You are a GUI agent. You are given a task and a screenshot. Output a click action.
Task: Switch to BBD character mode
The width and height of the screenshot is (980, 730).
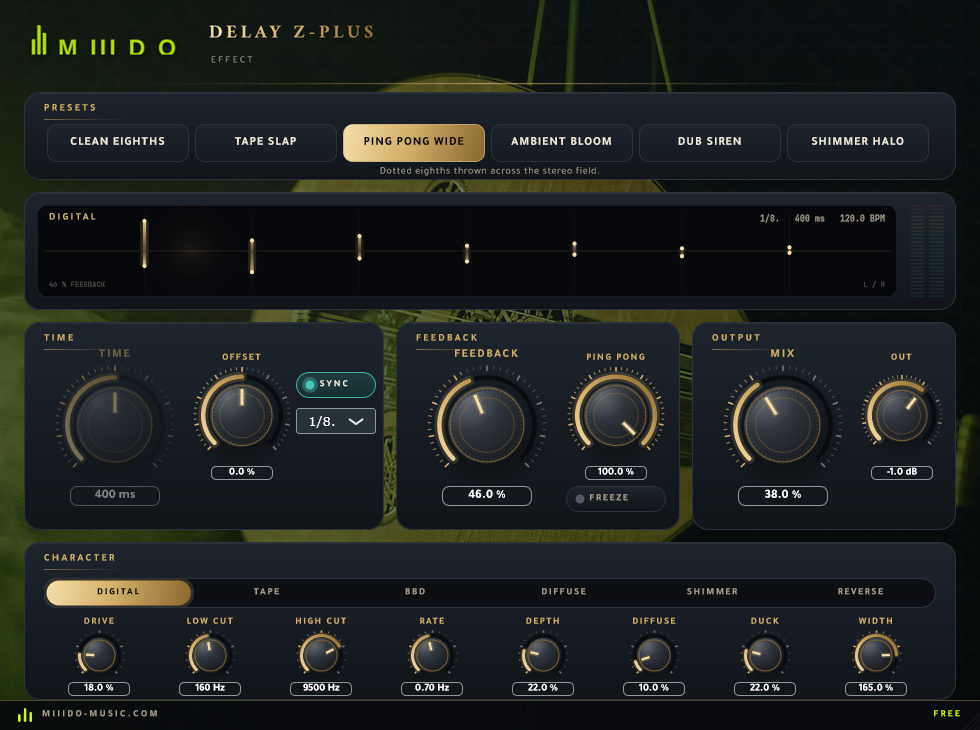415,592
